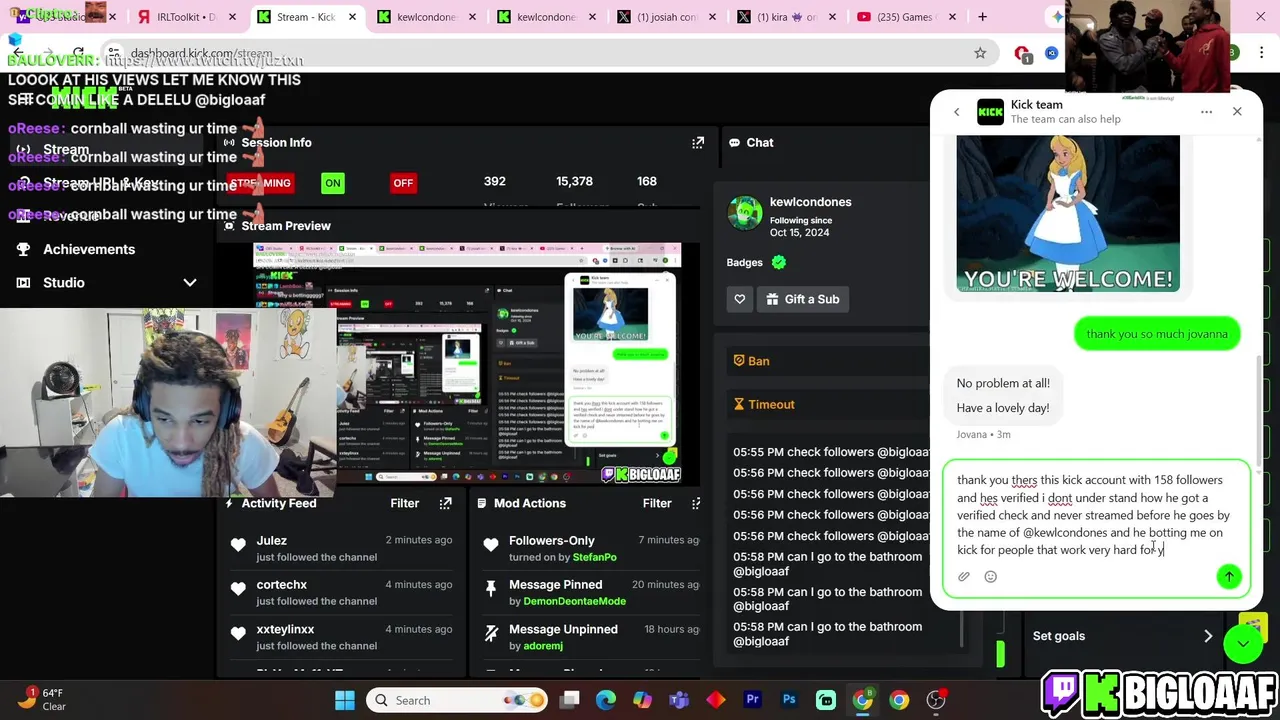
Task: Switch to the Stream - Kick tab
Action: coord(304,17)
